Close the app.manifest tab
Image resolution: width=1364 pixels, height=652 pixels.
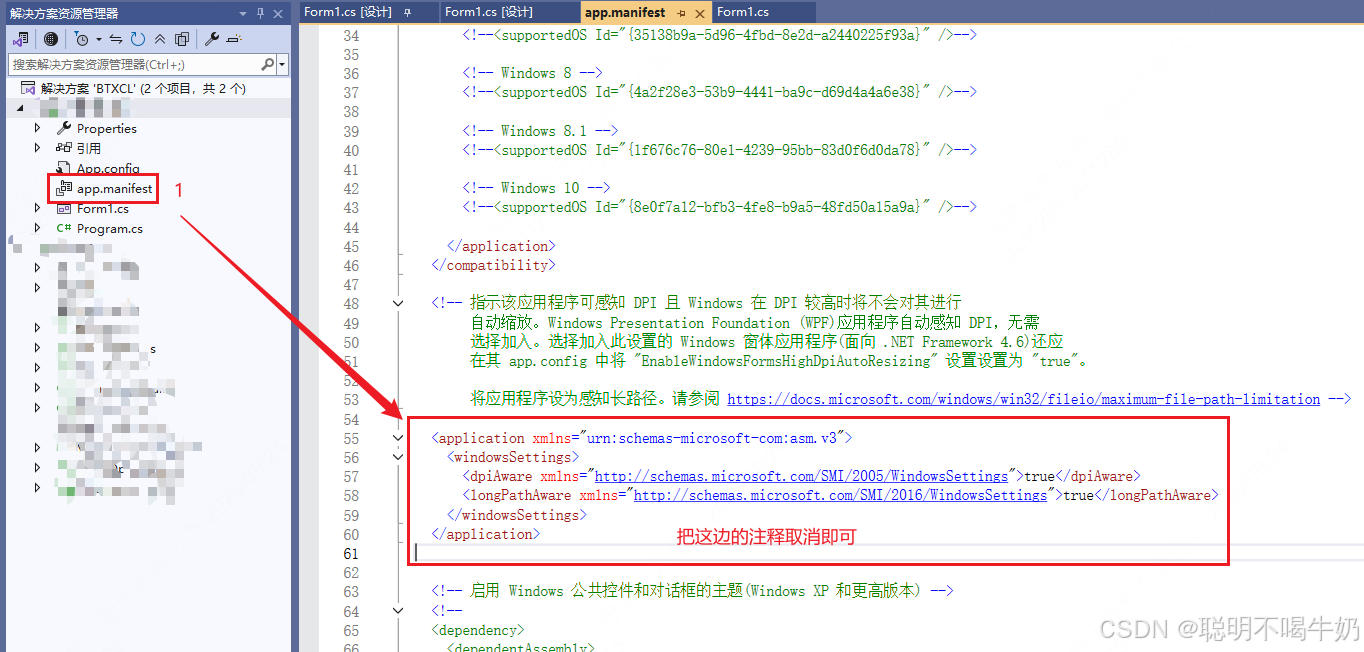tap(699, 12)
